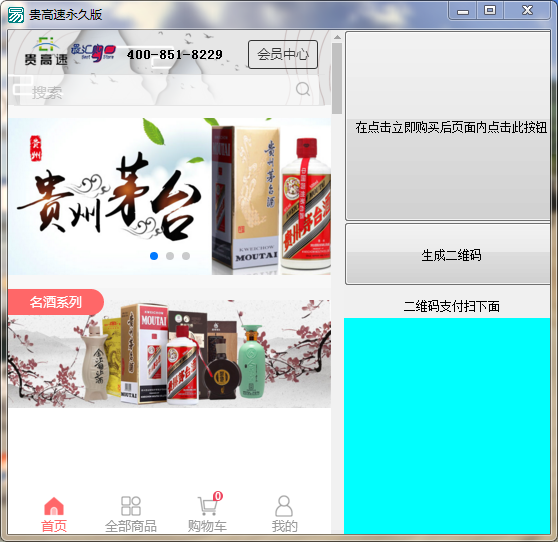Open the 贵州茅台 banner image
The image size is (558, 542).
(170, 196)
